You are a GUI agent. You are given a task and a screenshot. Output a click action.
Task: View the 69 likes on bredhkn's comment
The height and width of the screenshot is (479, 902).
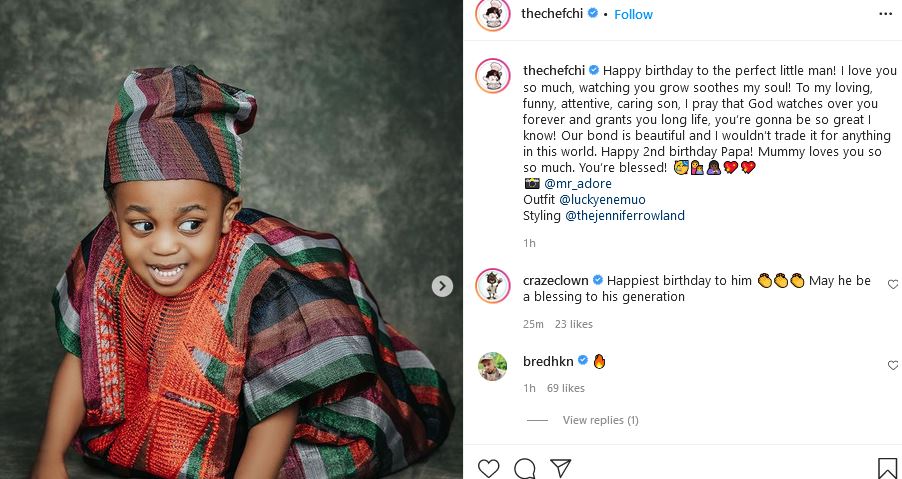[565, 388]
